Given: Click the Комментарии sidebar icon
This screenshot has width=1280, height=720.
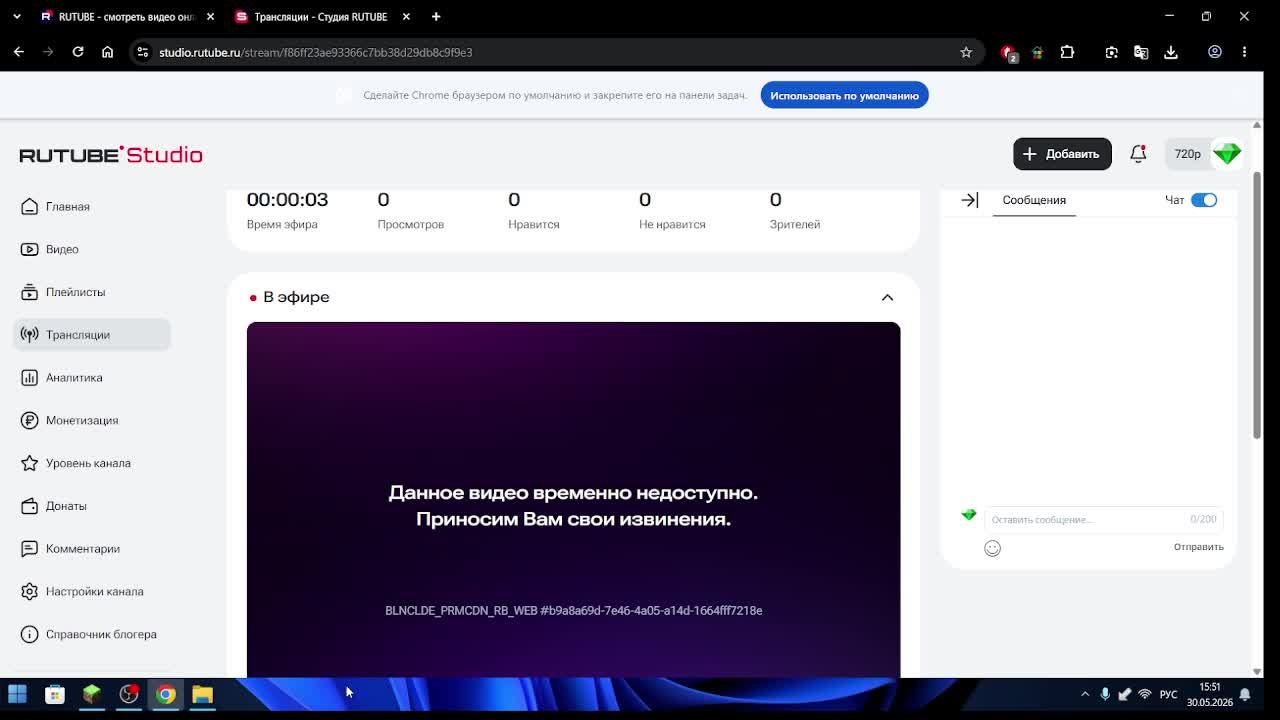Looking at the screenshot, I should tap(29, 549).
